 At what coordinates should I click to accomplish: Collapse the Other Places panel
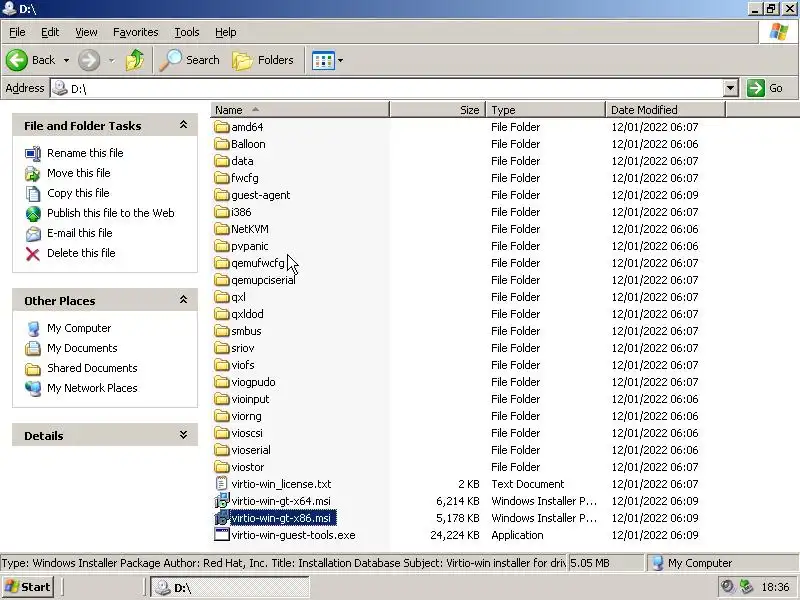(183, 300)
